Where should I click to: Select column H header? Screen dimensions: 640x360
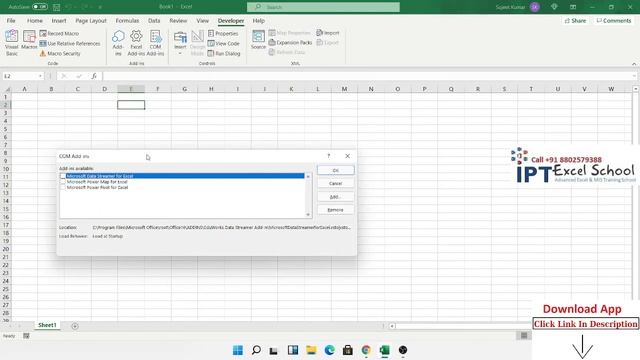click(x=211, y=89)
